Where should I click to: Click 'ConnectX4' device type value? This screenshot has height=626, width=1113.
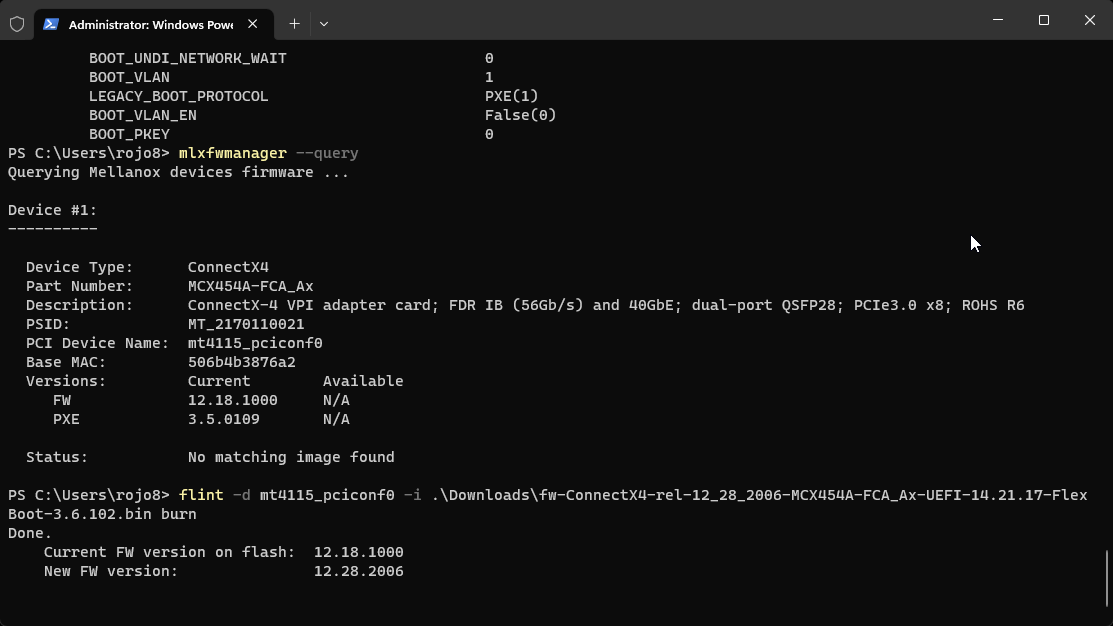tap(228, 268)
